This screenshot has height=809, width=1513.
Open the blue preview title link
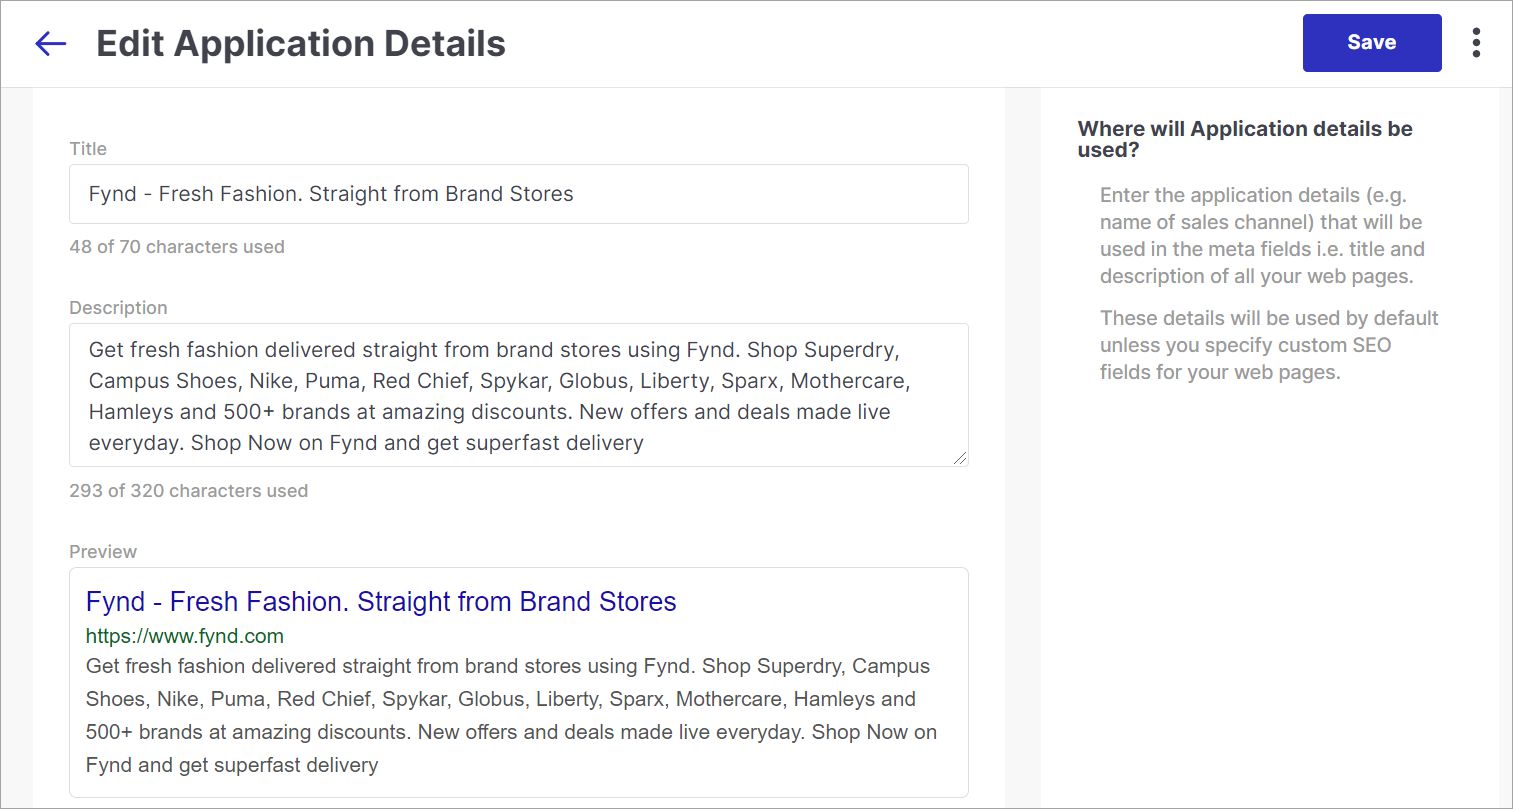(x=381, y=601)
